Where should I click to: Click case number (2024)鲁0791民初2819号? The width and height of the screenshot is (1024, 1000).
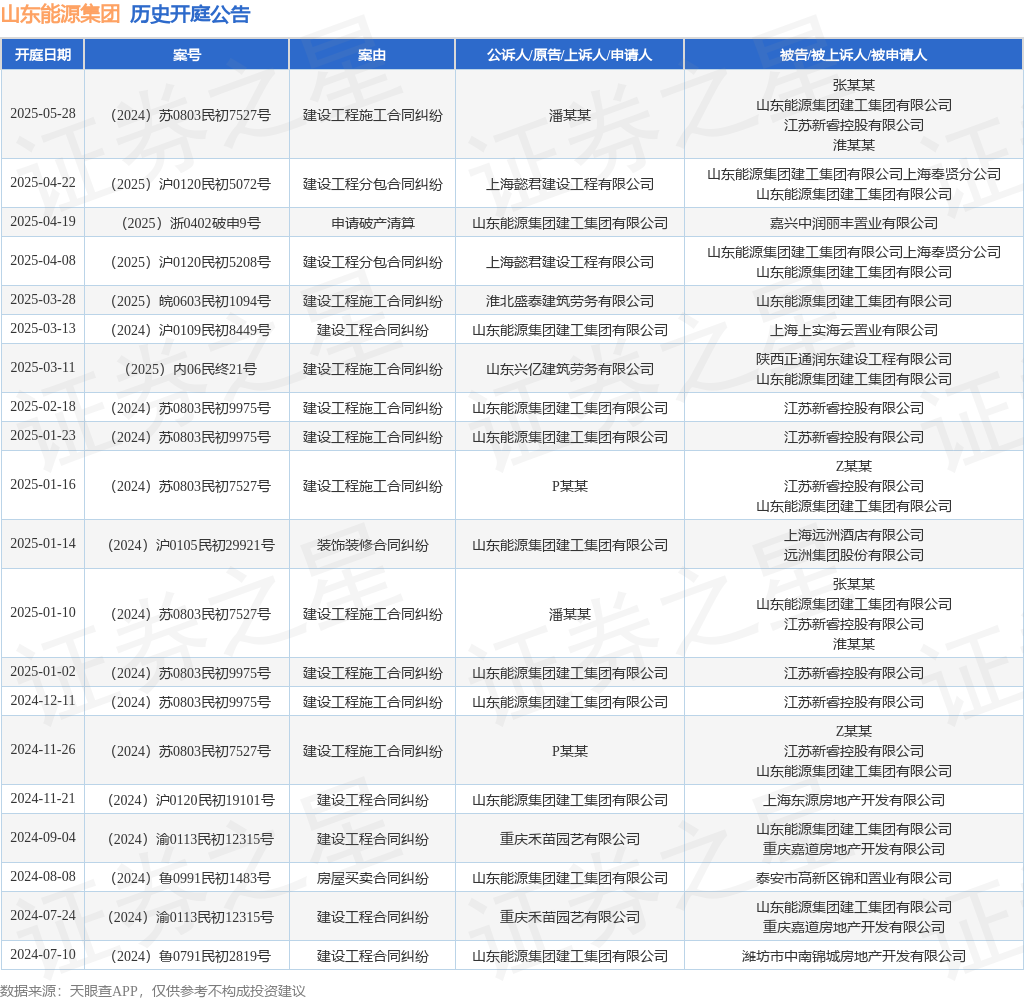pyautogui.click(x=190, y=957)
